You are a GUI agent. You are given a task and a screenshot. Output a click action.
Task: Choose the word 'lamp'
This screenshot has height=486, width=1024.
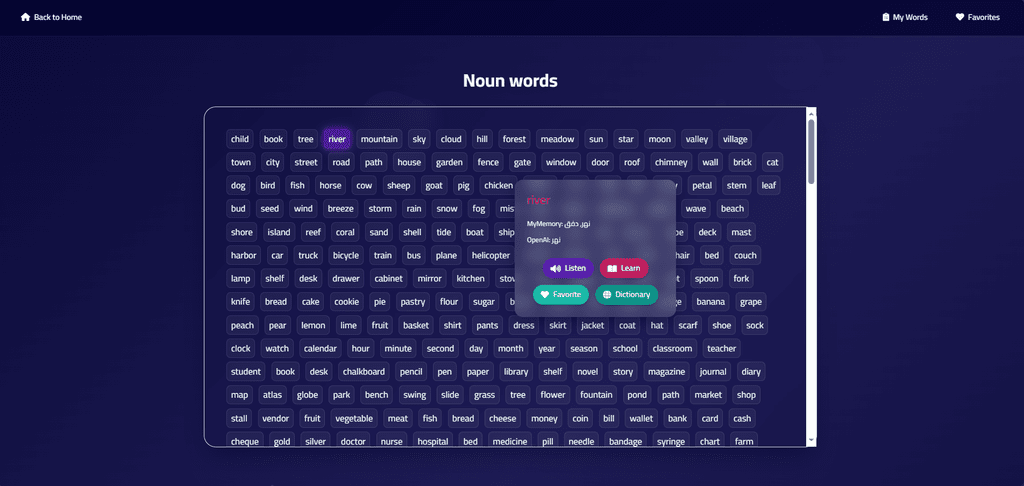point(240,279)
